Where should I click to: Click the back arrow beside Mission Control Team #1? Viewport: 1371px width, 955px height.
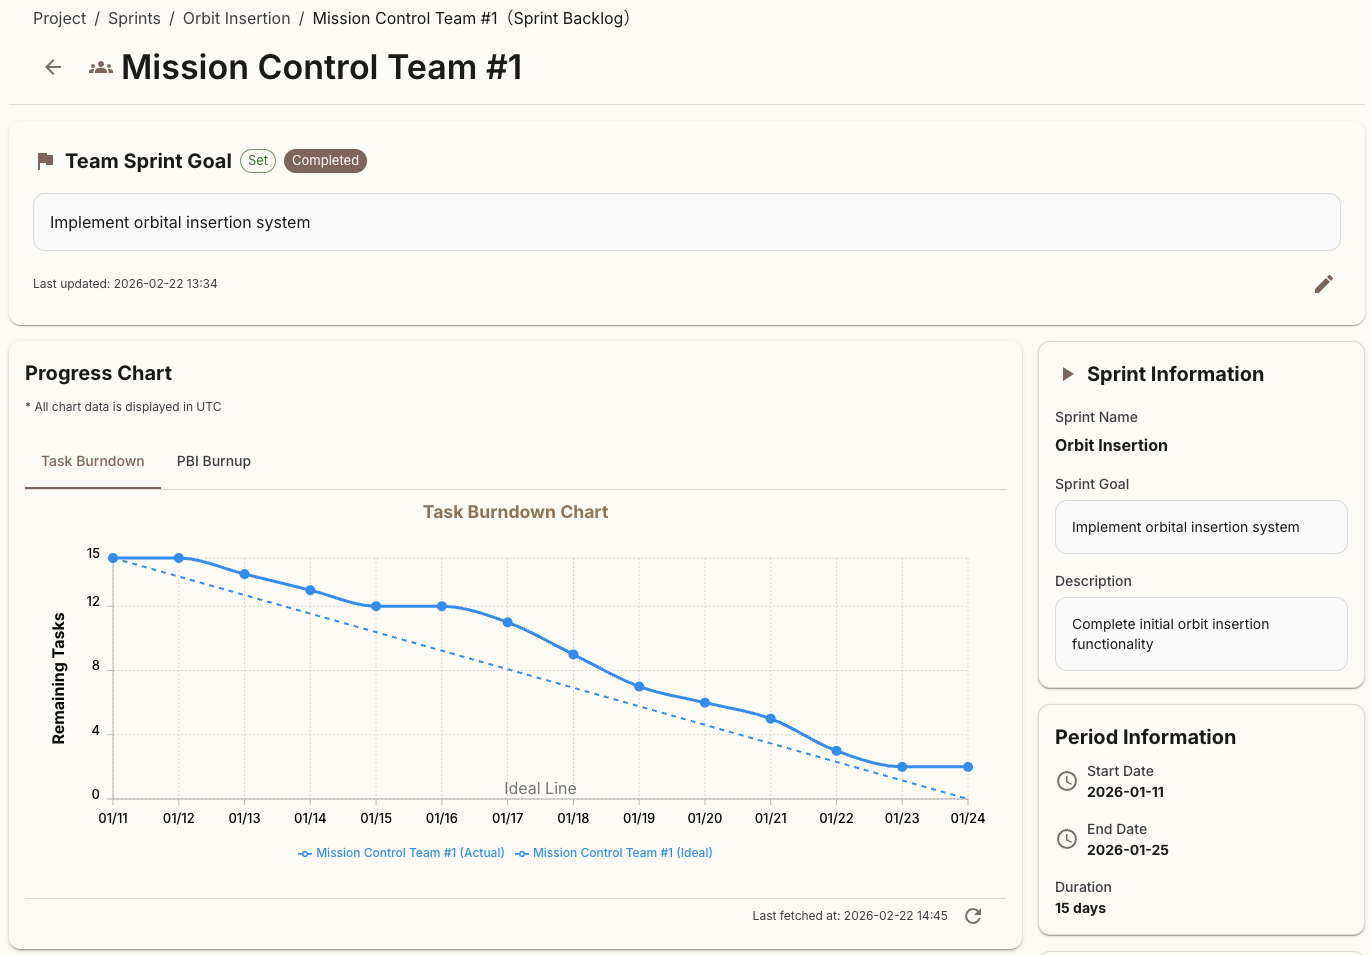(52, 67)
